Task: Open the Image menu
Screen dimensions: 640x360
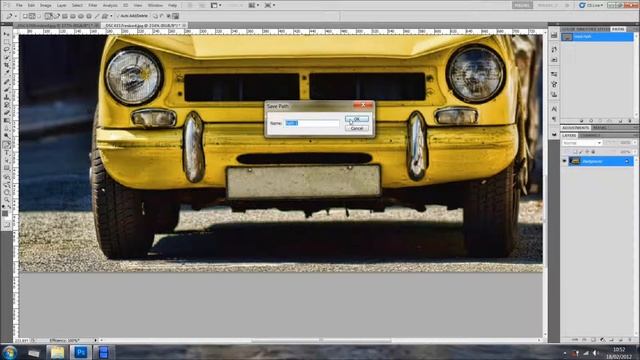Action: (x=46, y=5)
